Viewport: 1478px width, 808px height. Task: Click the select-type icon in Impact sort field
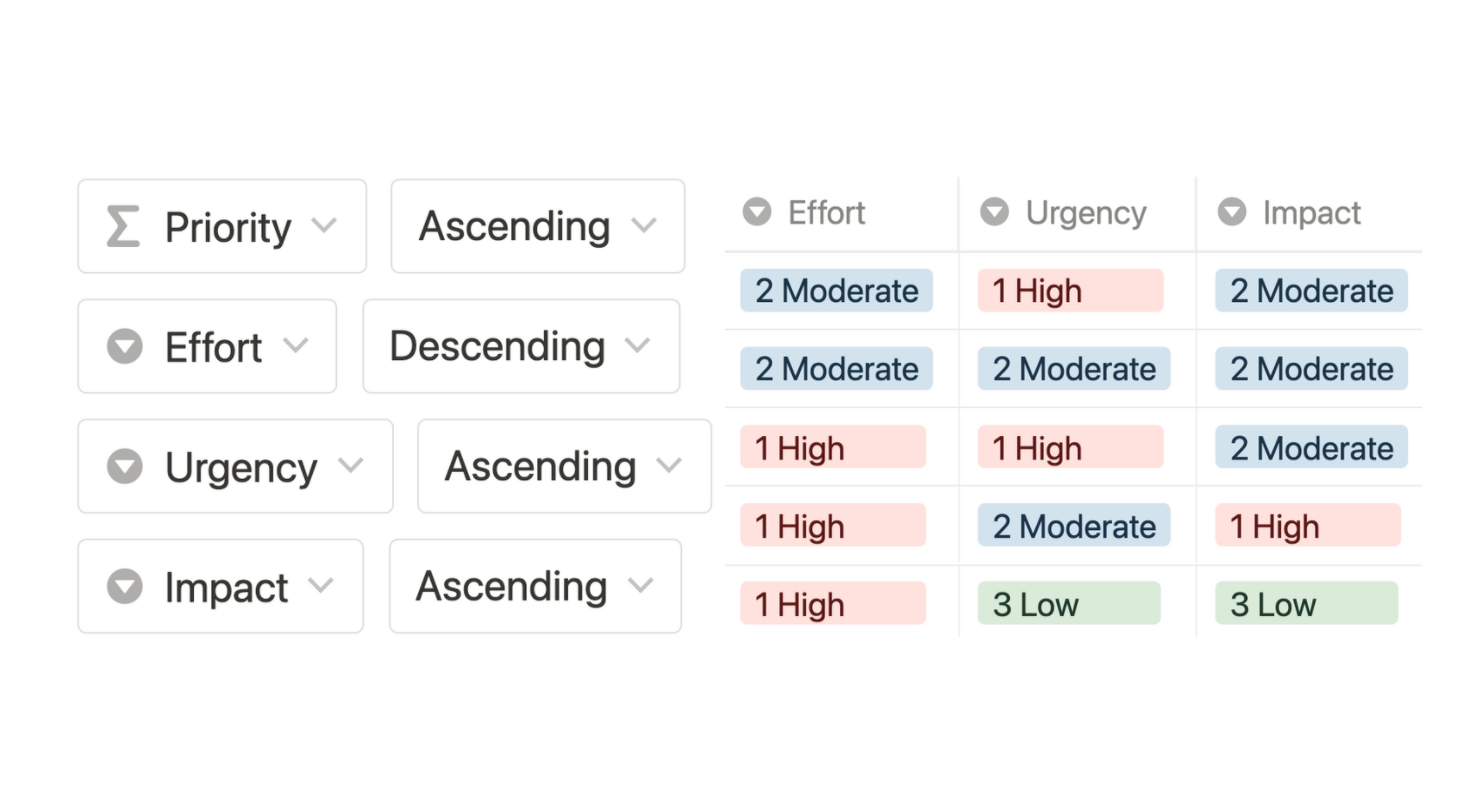click(125, 587)
